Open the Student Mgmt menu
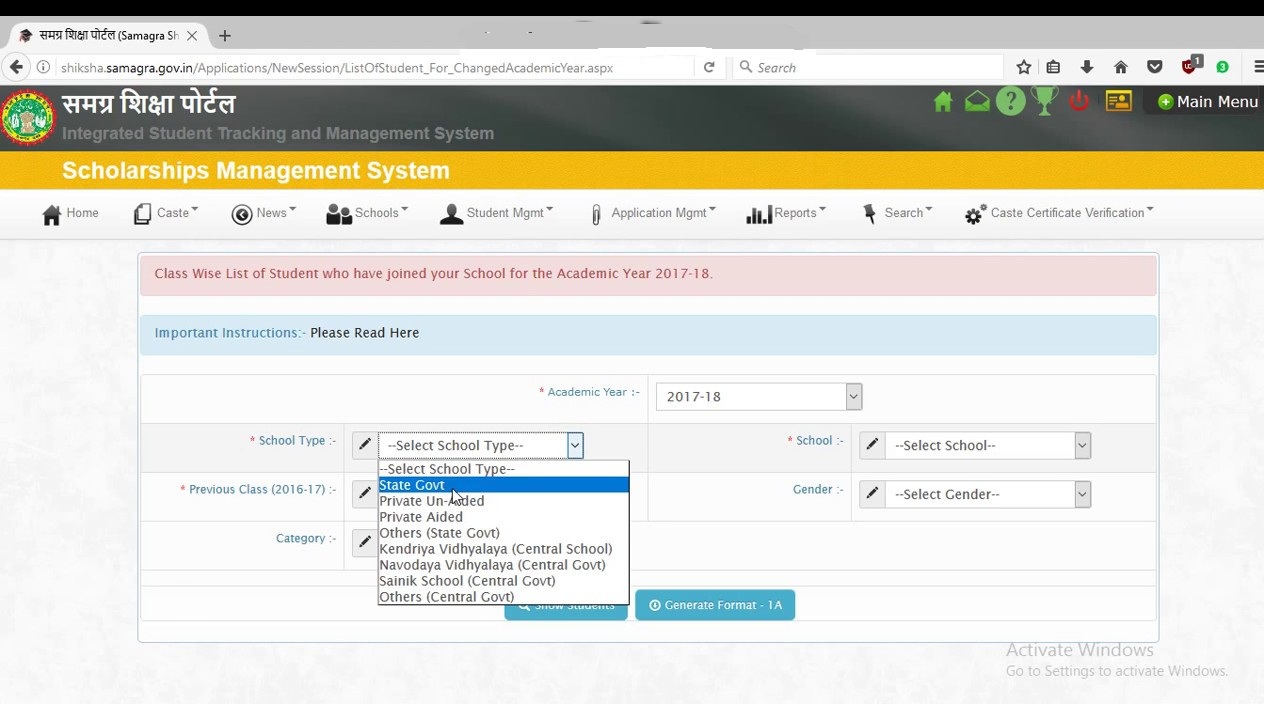 point(496,213)
